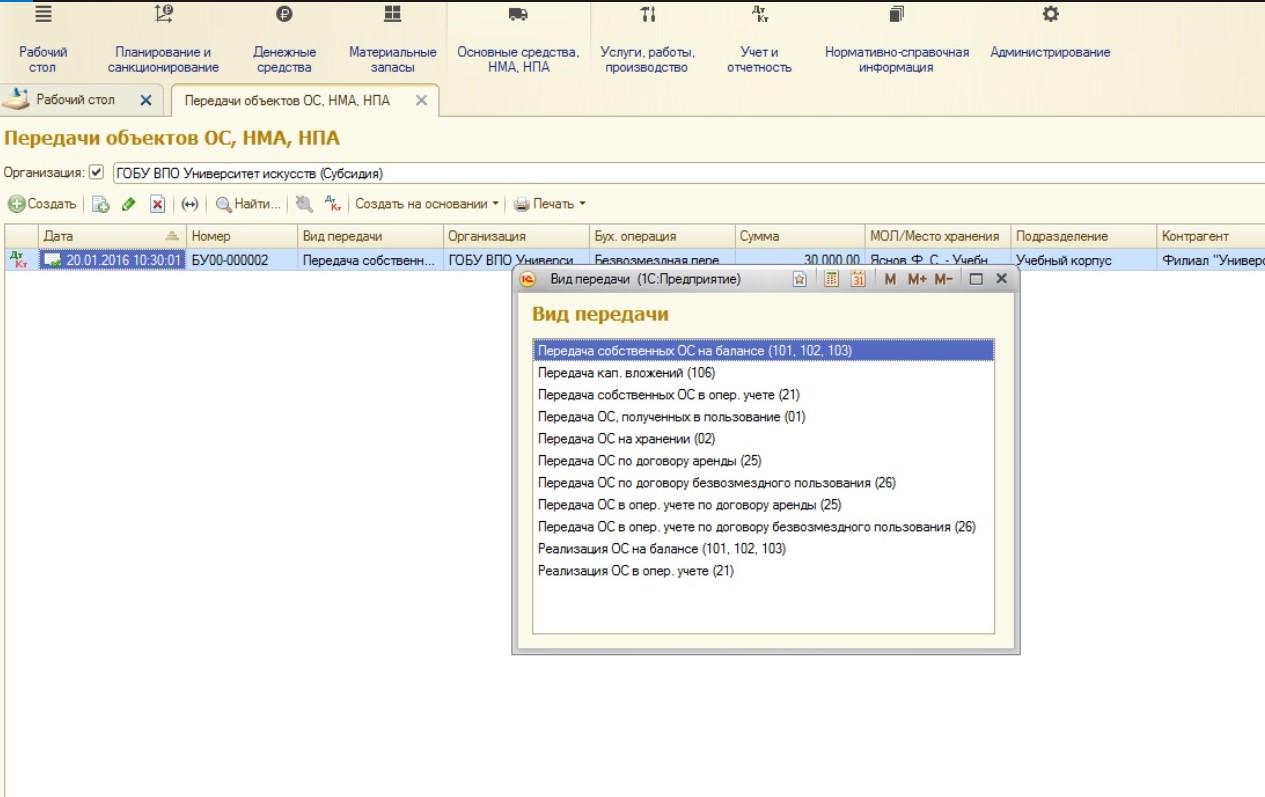The height and width of the screenshot is (797, 1265).
Task: Open Планирование и санкционирование section
Action: [163, 41]
